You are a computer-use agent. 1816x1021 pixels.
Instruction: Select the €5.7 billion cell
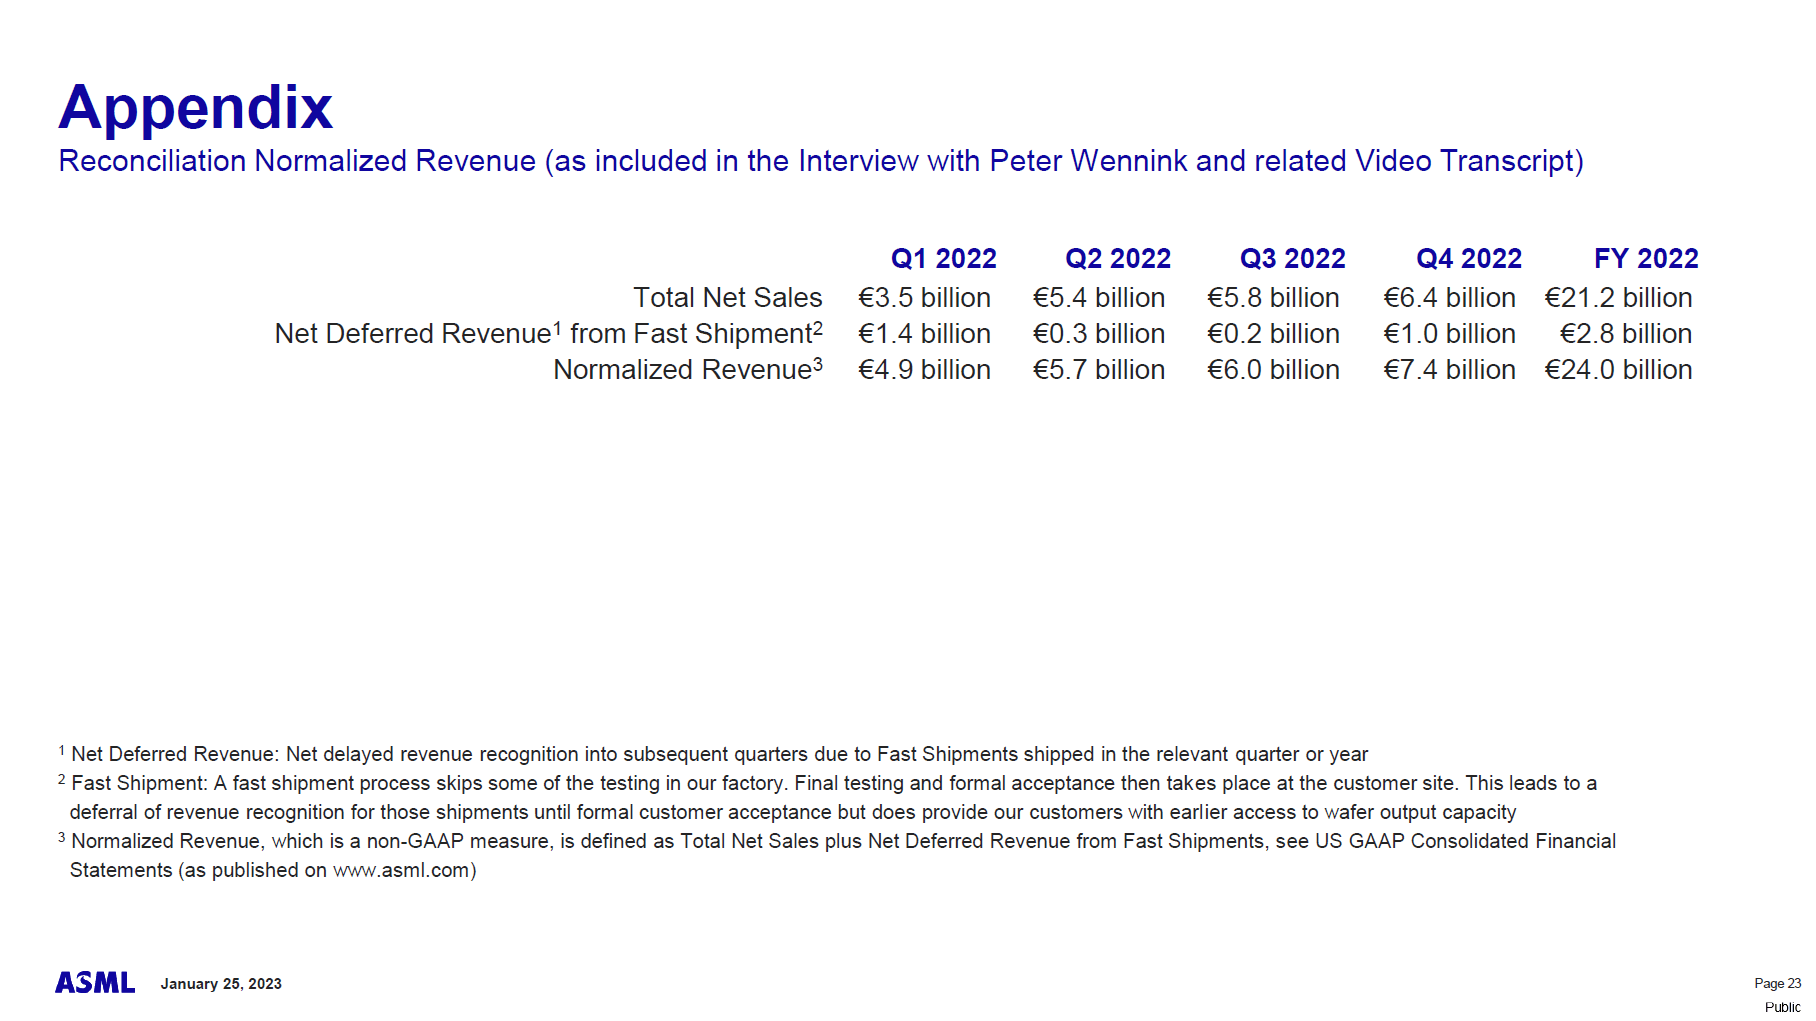(x=1099, y=370)
